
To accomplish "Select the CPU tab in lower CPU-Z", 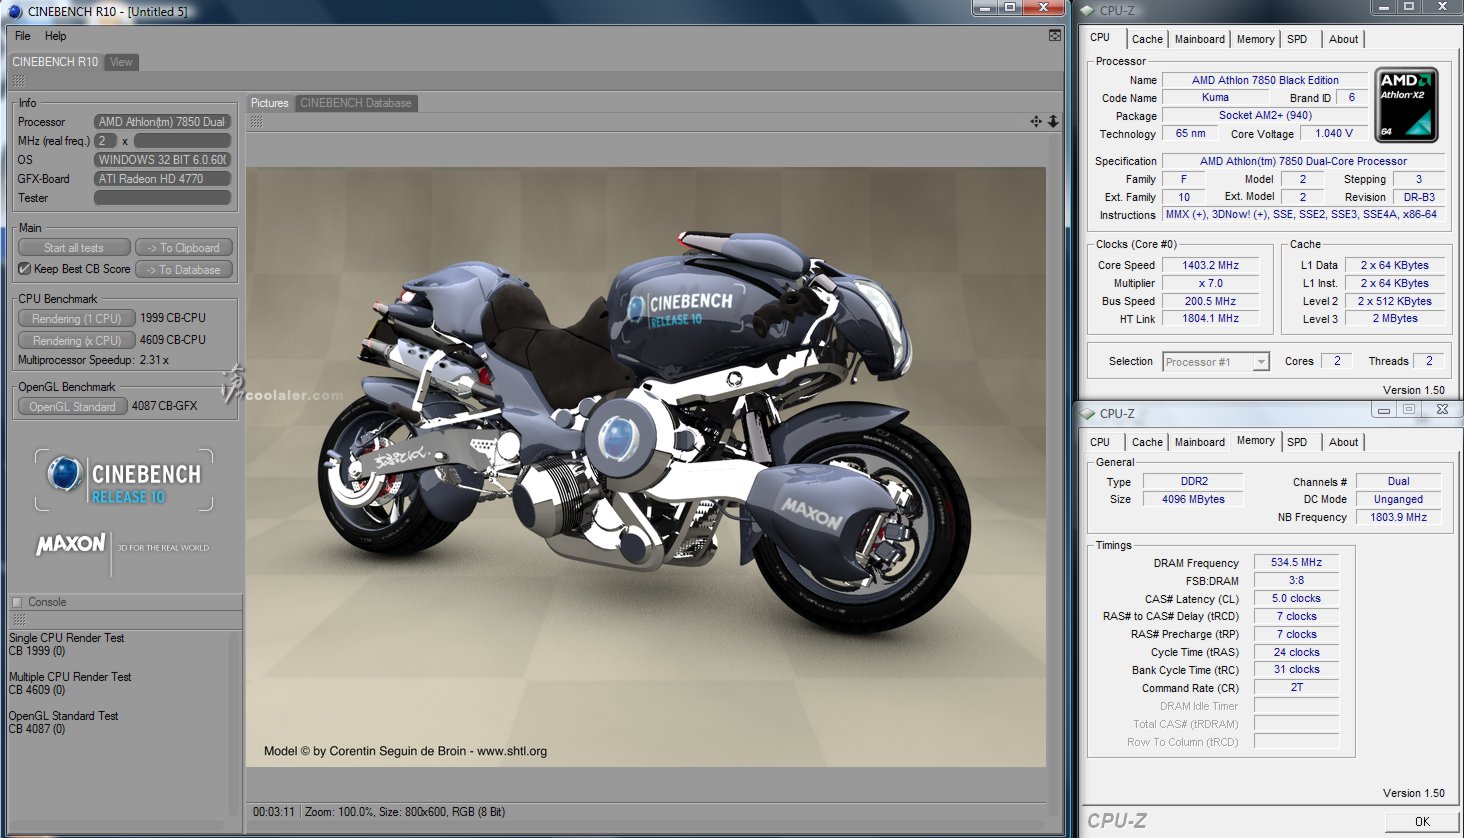I will [x=1100, y=442].
